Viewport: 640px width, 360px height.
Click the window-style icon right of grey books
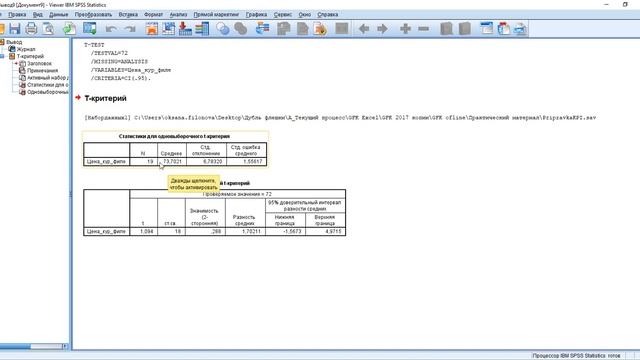[x=487, y=29]
